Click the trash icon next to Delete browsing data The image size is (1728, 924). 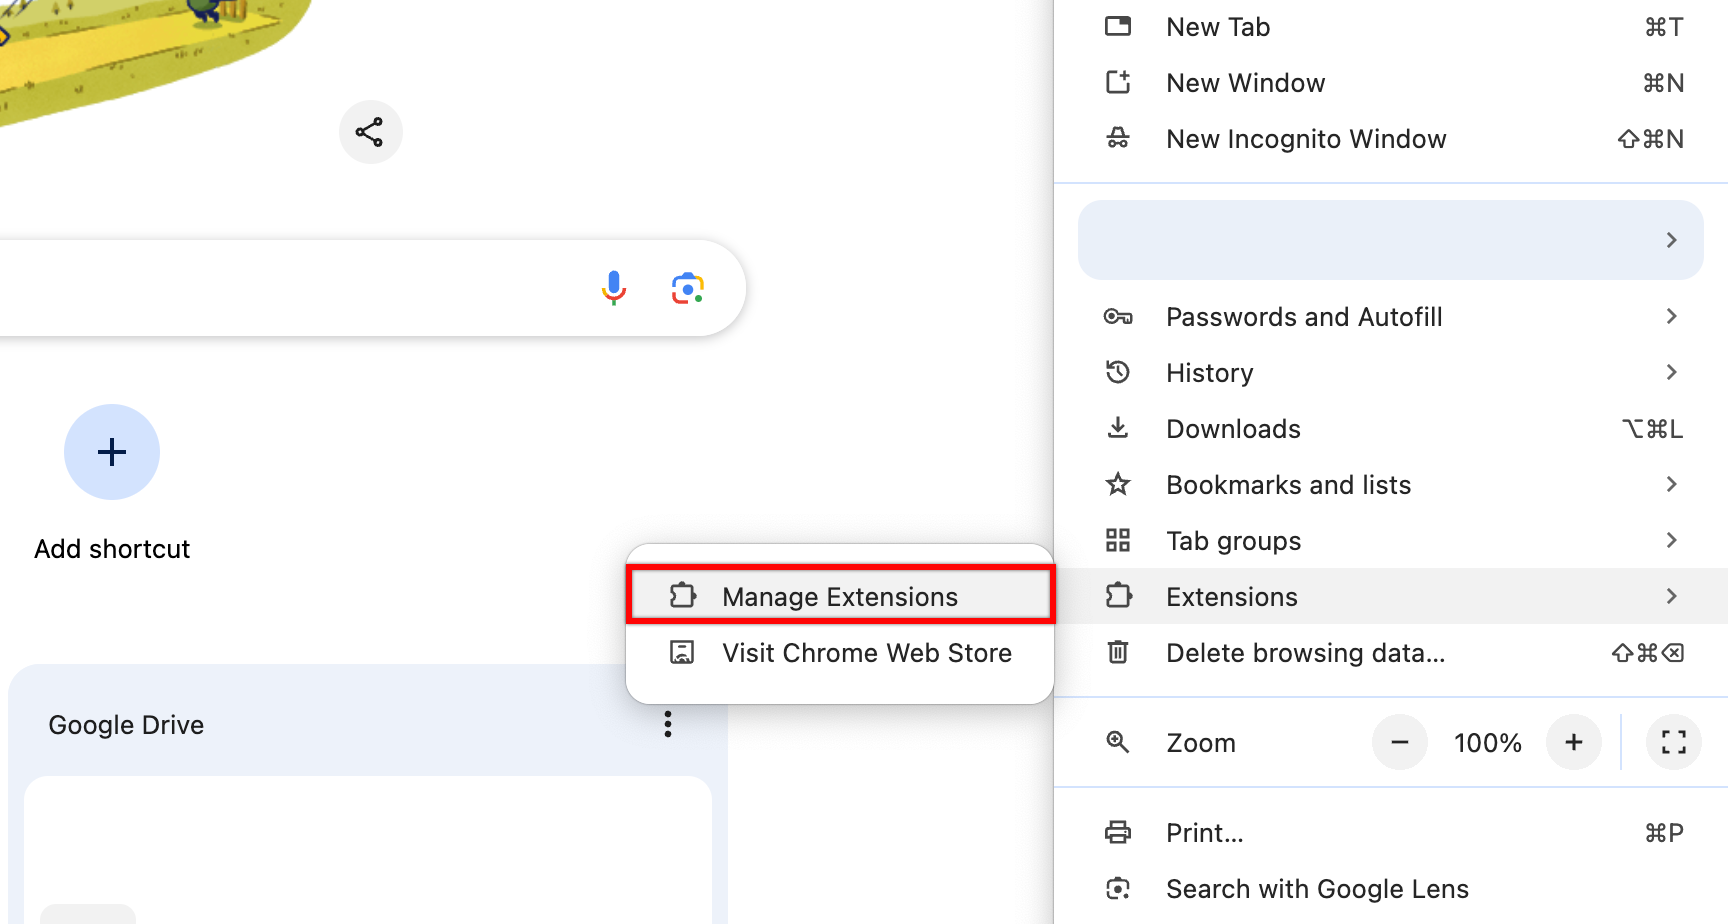(x=1117, y=652)
